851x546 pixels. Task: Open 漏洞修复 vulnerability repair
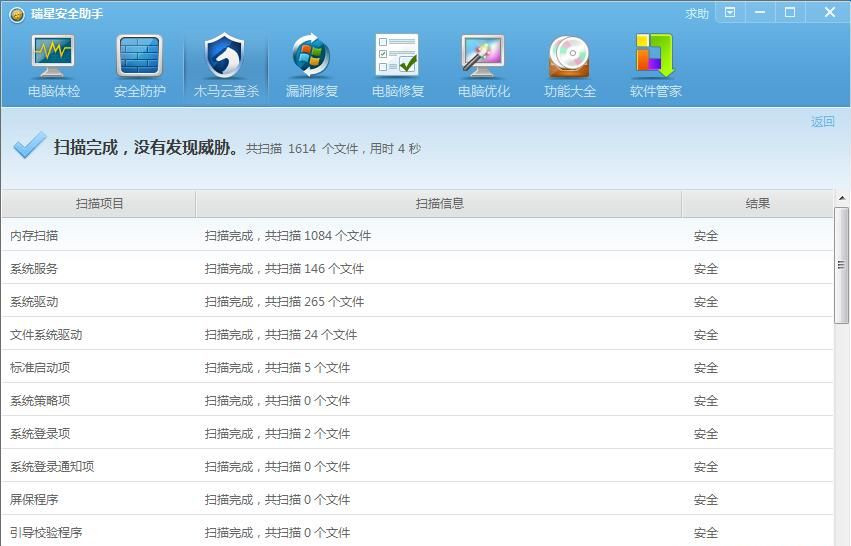pos(312,67)
